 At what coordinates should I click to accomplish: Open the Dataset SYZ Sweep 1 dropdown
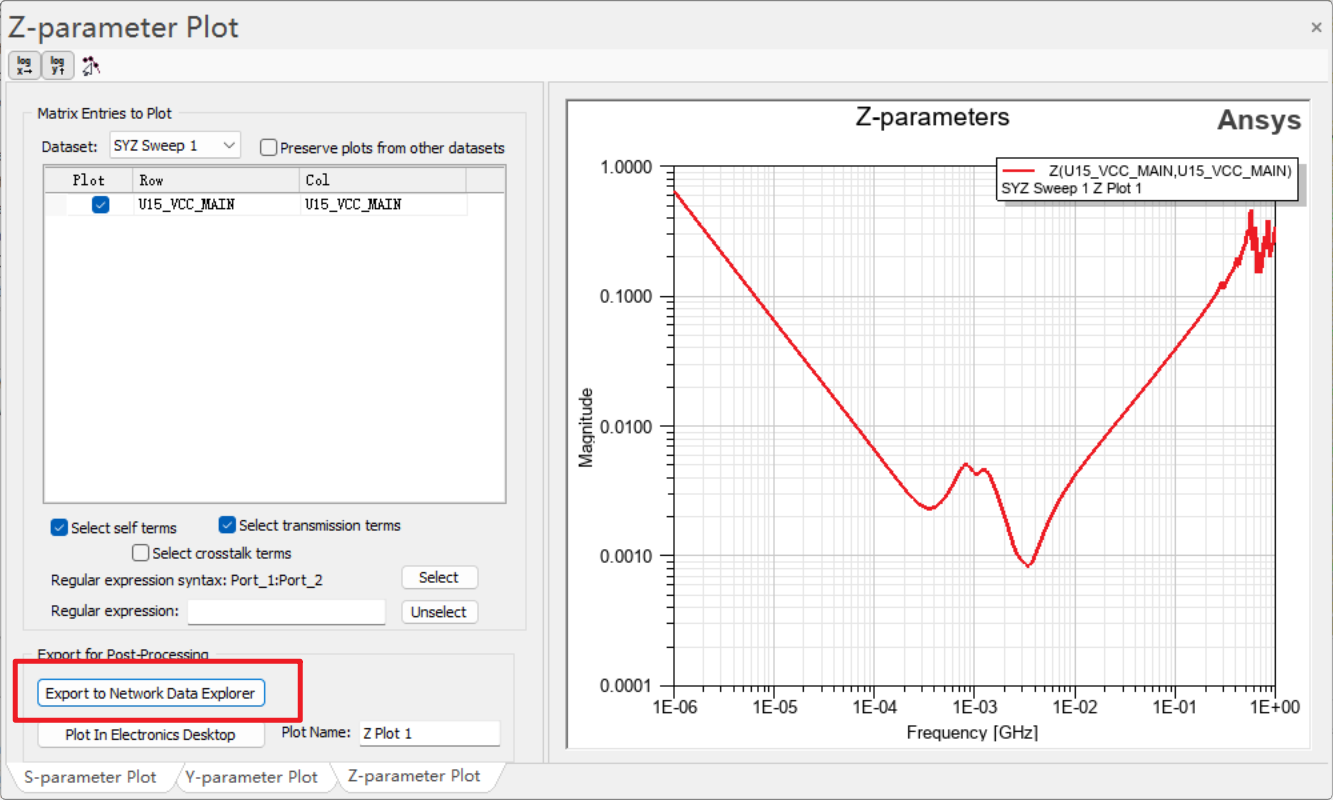point(175,146)
